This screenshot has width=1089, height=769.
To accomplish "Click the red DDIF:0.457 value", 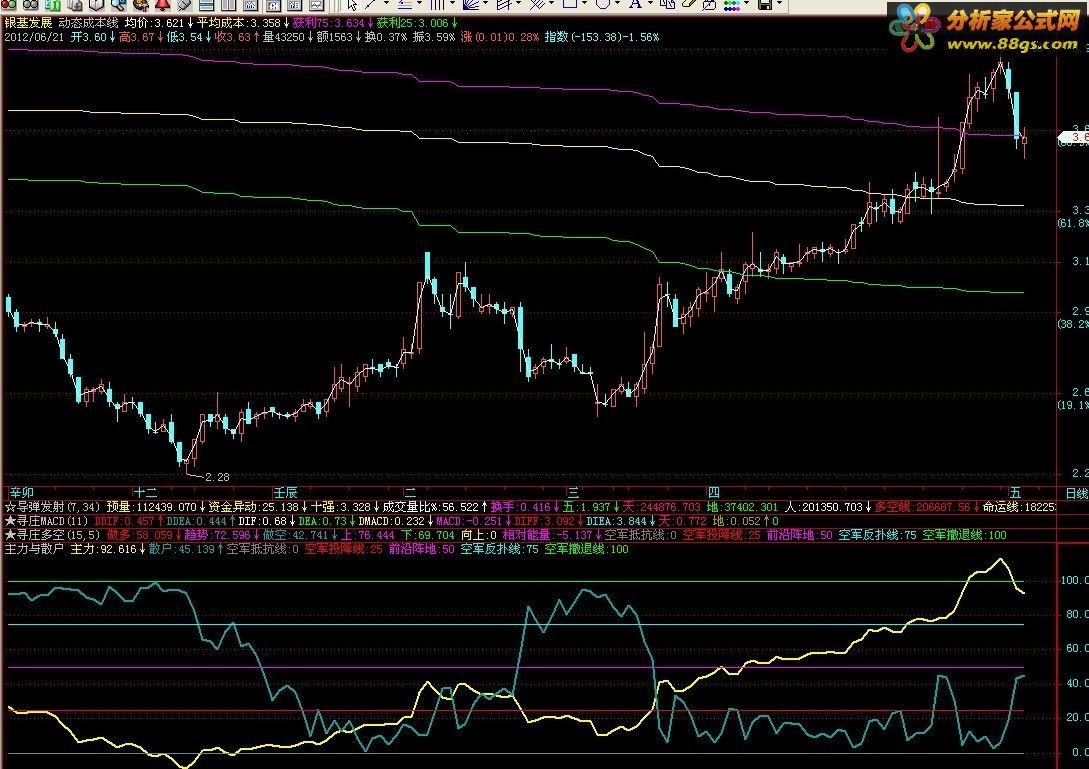I will (124, 521).
